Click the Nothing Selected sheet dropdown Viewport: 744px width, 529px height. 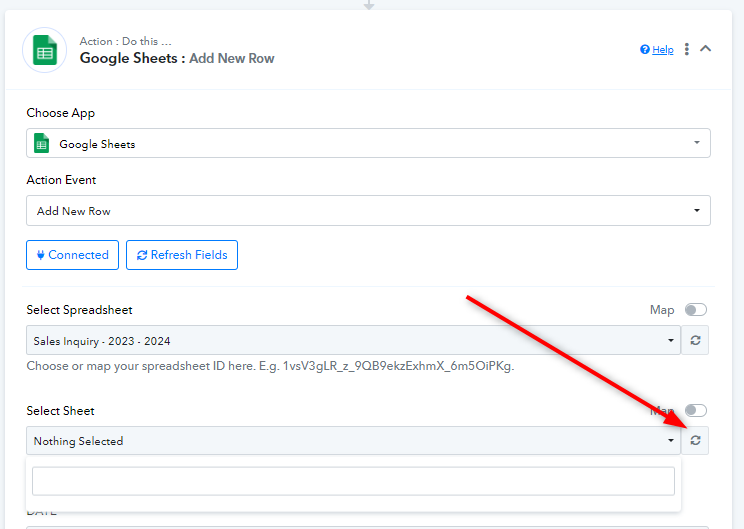click(x=353, y=441)
